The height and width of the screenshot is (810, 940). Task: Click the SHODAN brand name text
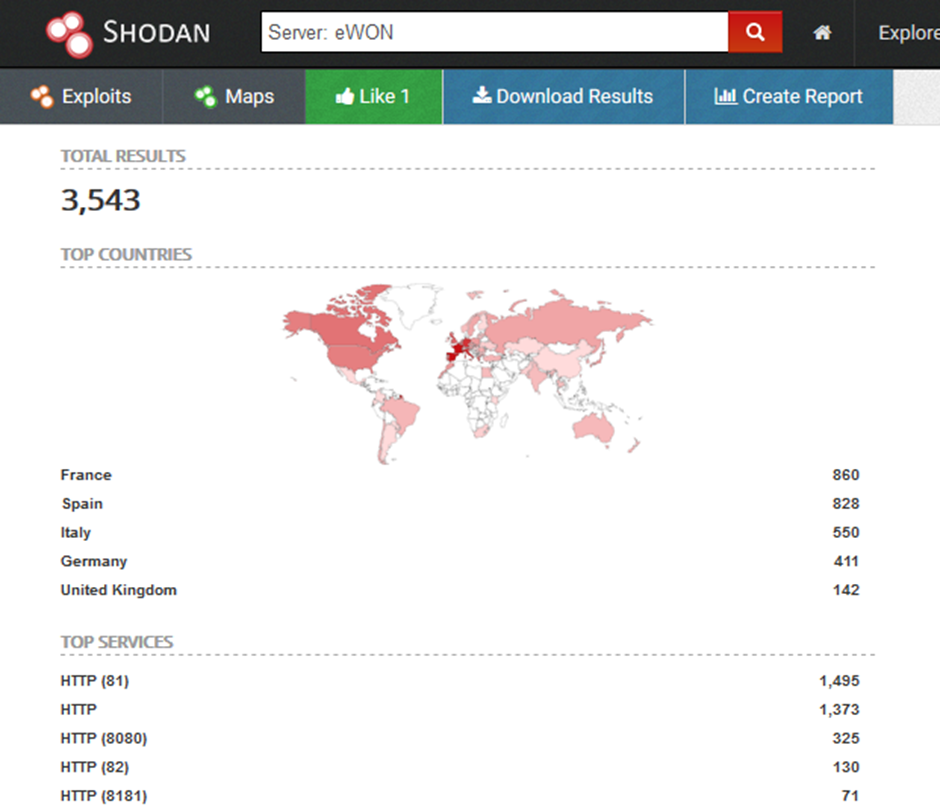(156, 32)
